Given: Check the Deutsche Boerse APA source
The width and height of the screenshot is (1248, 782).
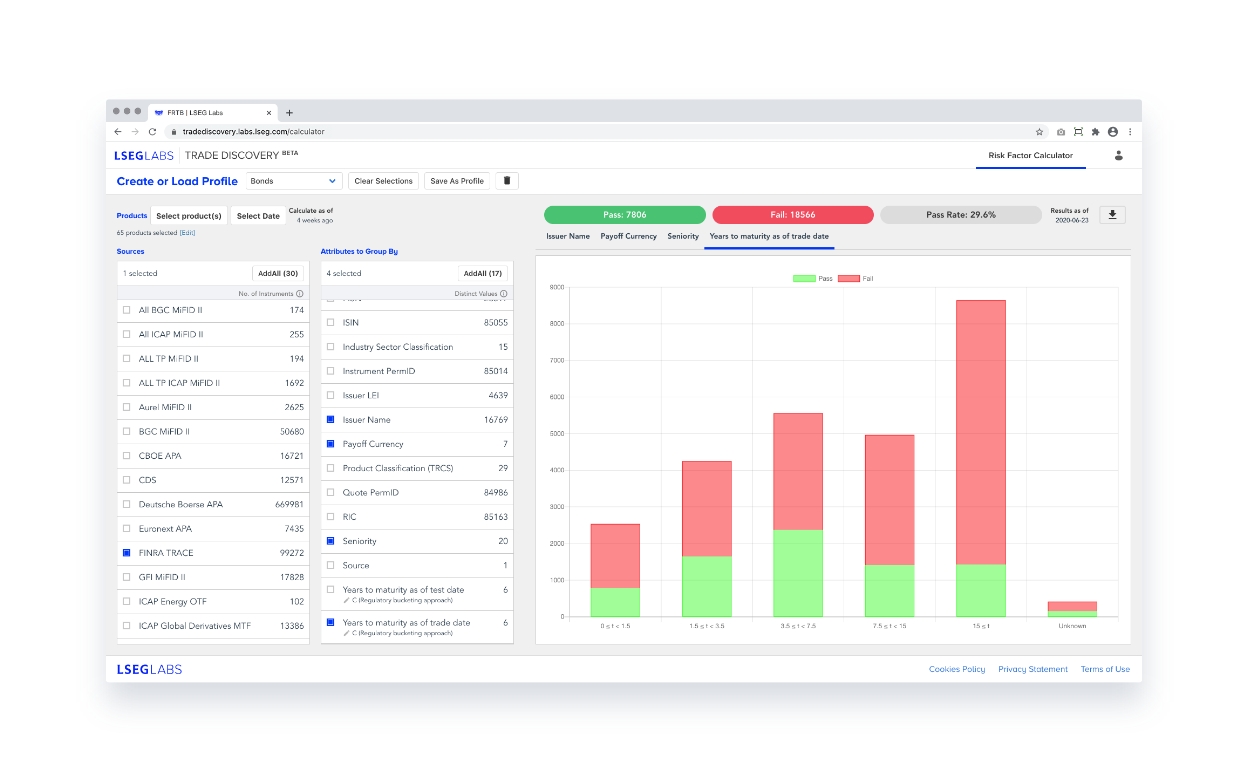Looking at the screenshot, I should point(127,504).
